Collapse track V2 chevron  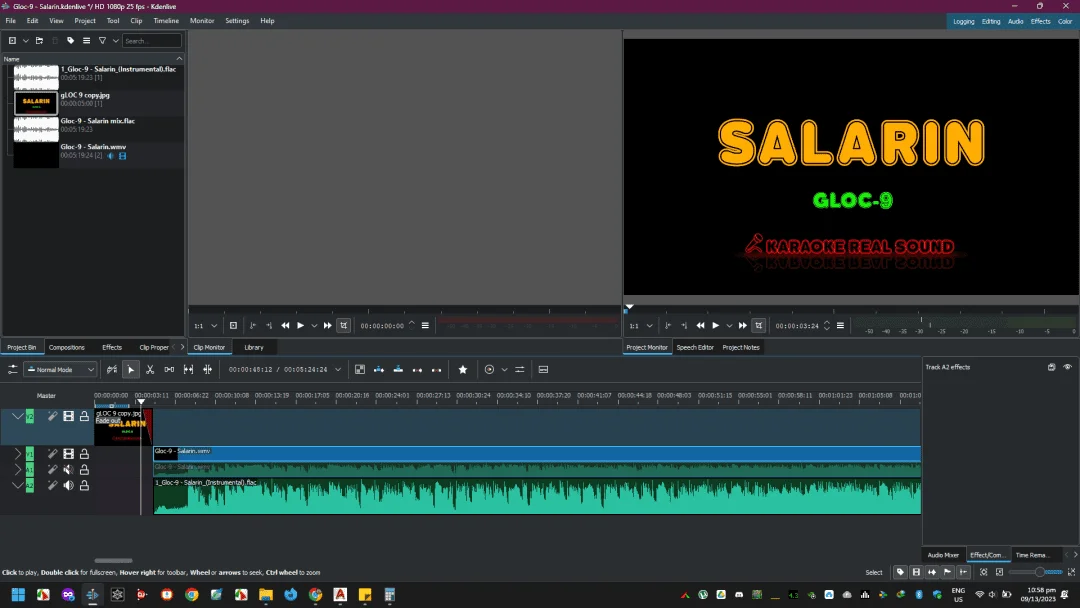pyautogui.click(x=17, y=416)
